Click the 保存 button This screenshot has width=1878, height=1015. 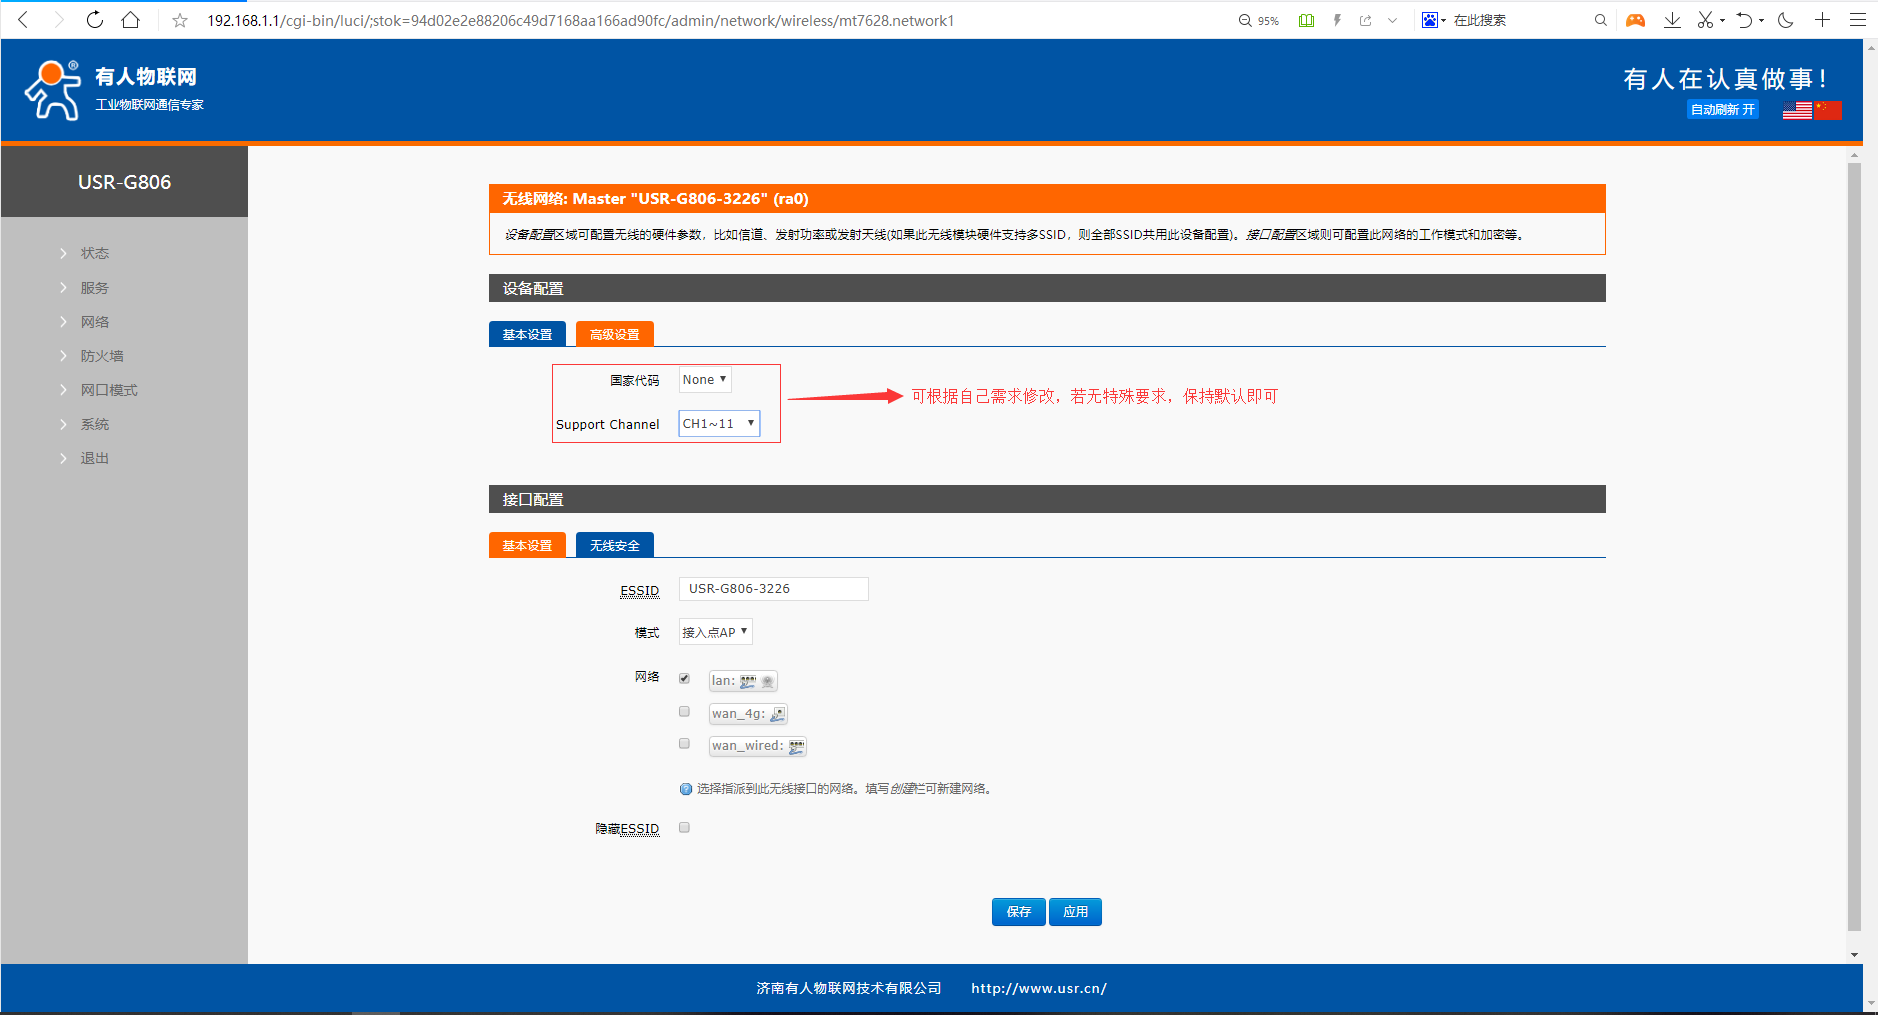[1018, 912]
